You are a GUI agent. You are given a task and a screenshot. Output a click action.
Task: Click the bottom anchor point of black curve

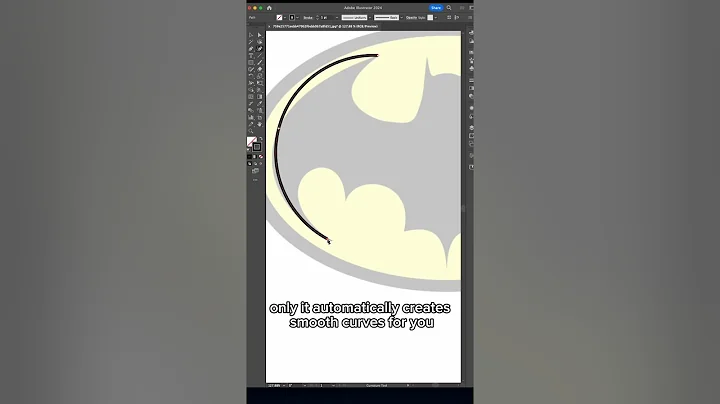pyautogui.click(x=328, y=239)
